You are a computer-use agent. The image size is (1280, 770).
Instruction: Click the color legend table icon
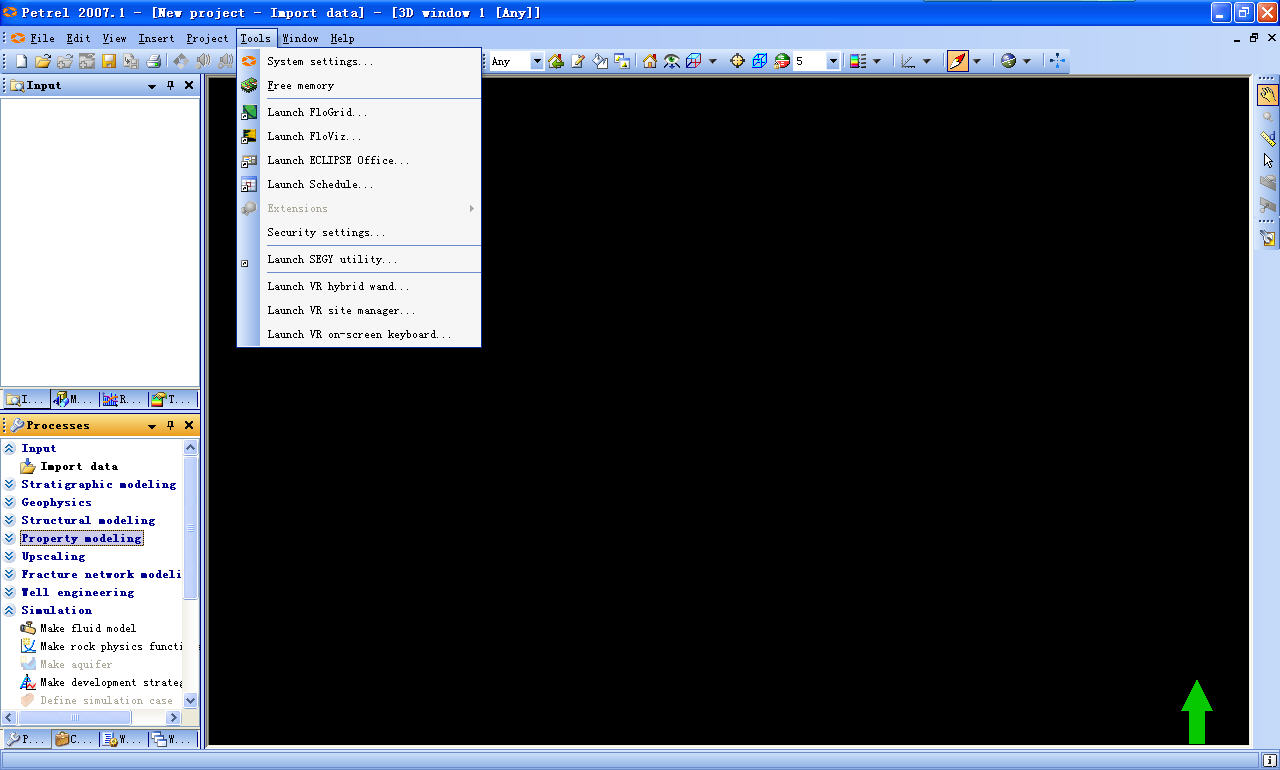click(x=858, y=61)
